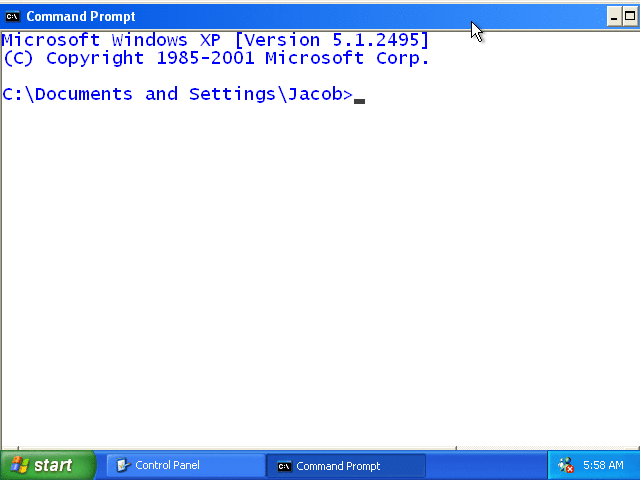This screenshot has width=640, height=480.
Task: Click the Command Prompt title text
Action: pyautogui.click(x=80, y=16)
